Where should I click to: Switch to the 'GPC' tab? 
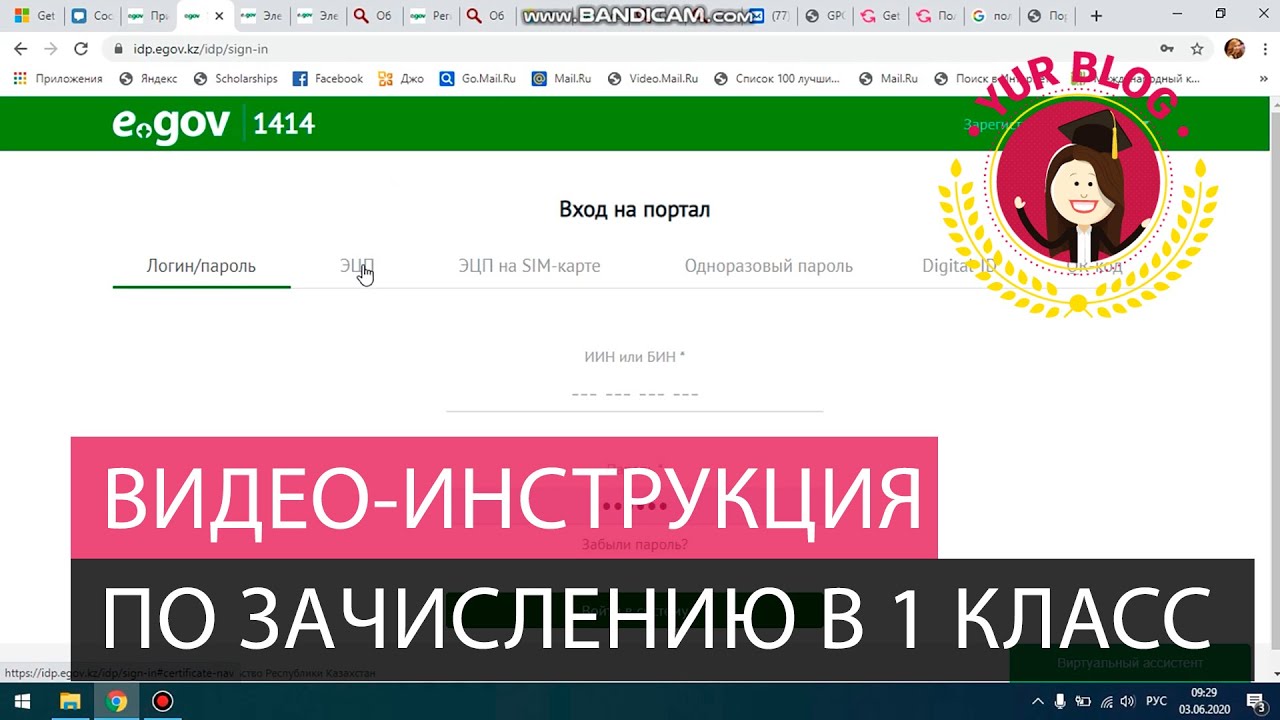(826, 16)
